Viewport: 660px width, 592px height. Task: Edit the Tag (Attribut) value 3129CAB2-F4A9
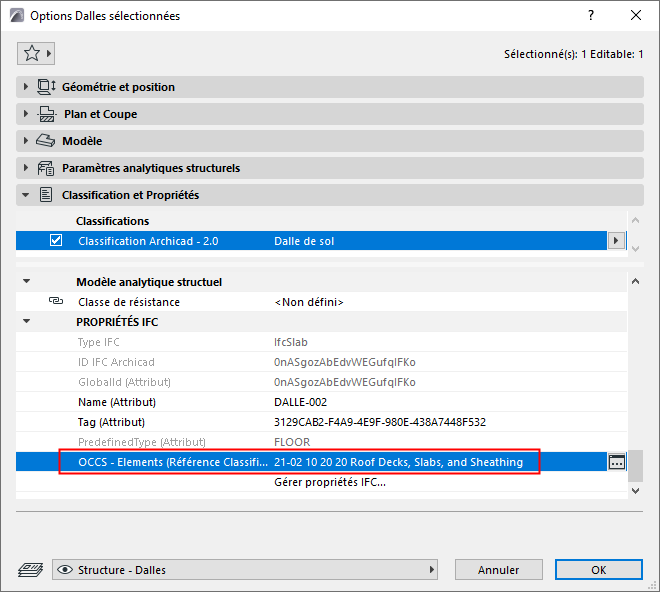point(380,422)
